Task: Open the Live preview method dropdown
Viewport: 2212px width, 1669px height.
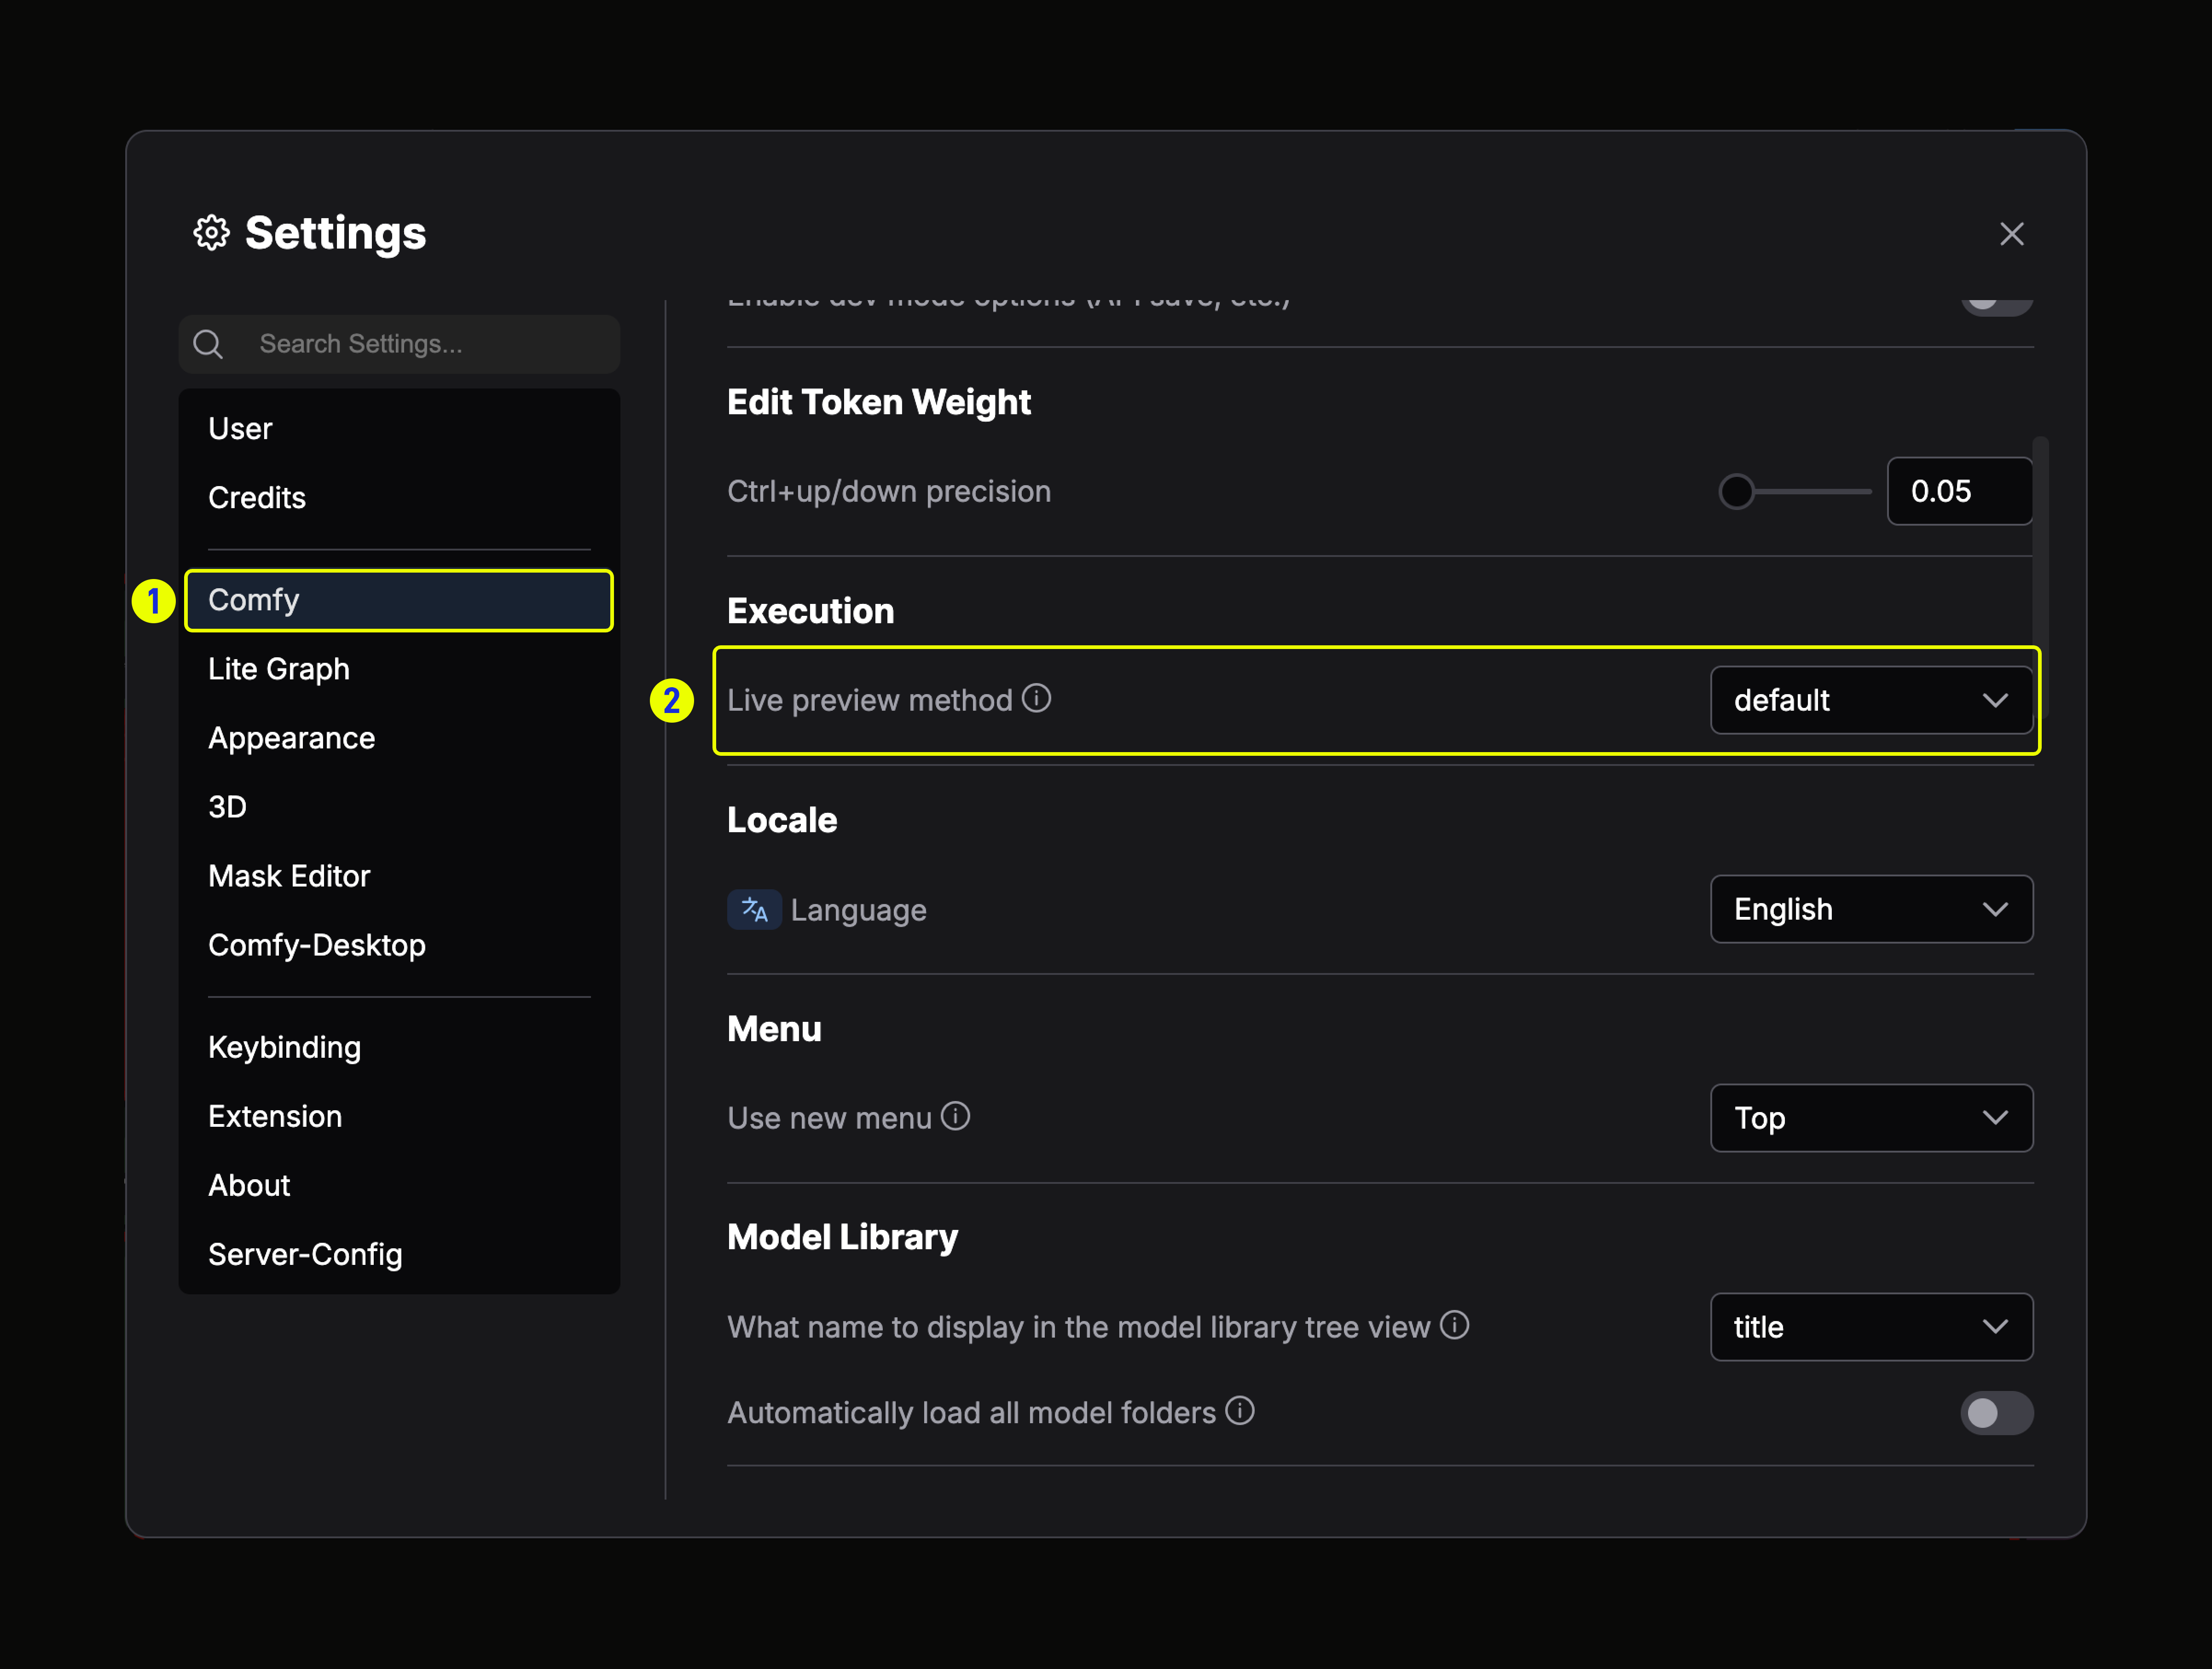Action: (1870, 700)
